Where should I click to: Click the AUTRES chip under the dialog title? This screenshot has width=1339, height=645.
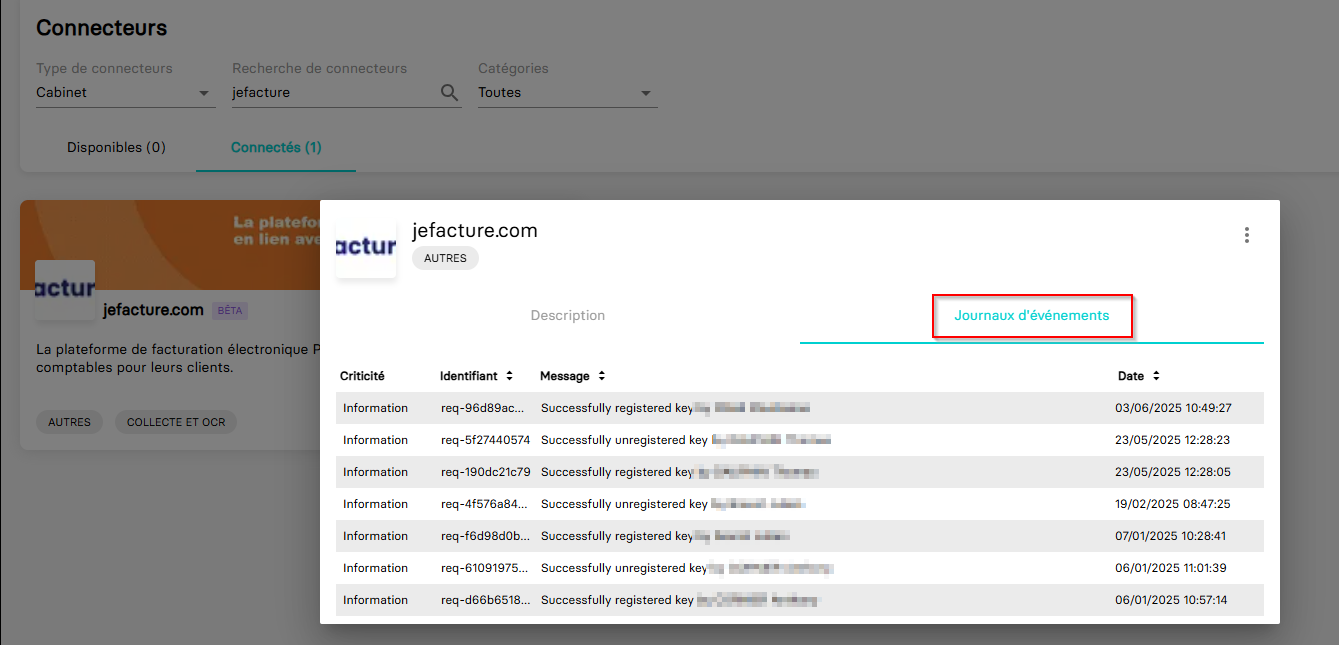click(446, 258)
